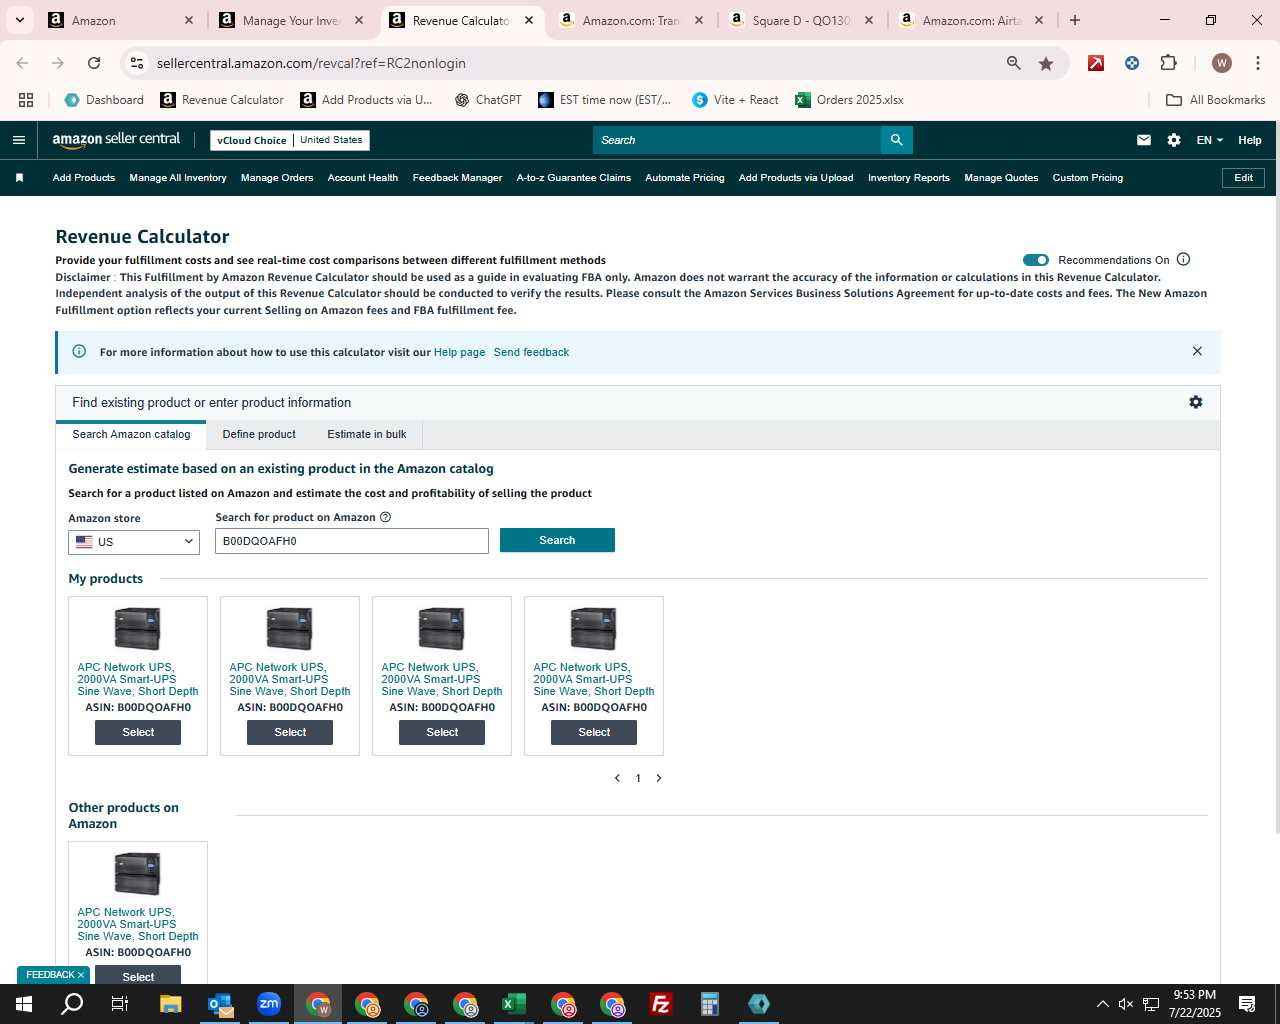Click the Seller Central search box

(737, 140)
